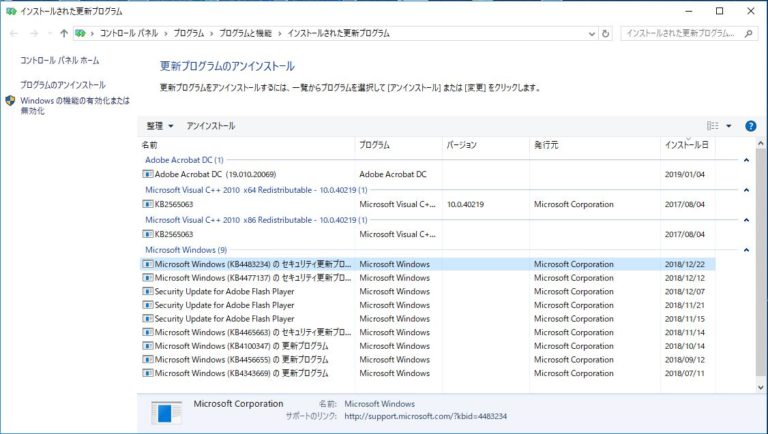Open the help question mark icon
768x434 pixels.
[750, 126]
